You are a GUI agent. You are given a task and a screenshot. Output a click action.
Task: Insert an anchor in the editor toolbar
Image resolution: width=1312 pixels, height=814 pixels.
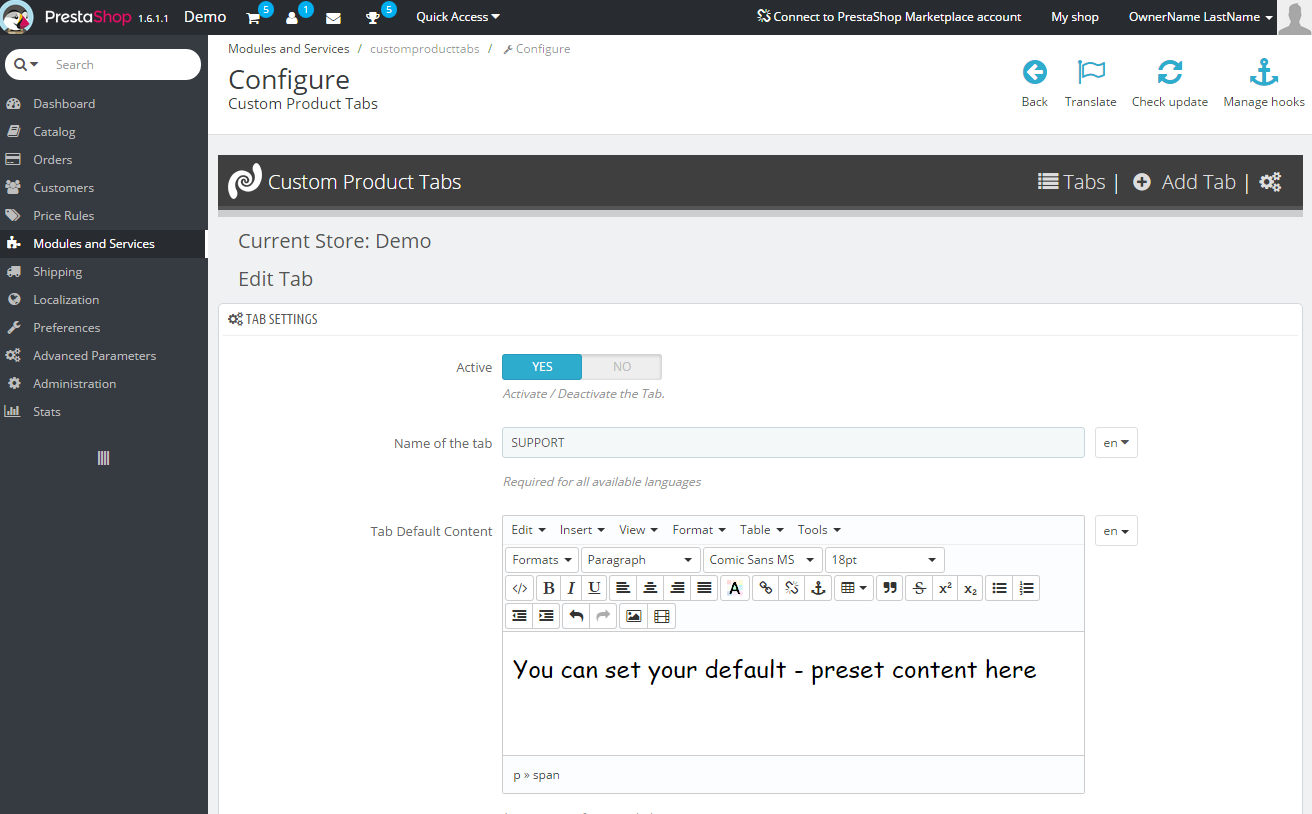818,588
